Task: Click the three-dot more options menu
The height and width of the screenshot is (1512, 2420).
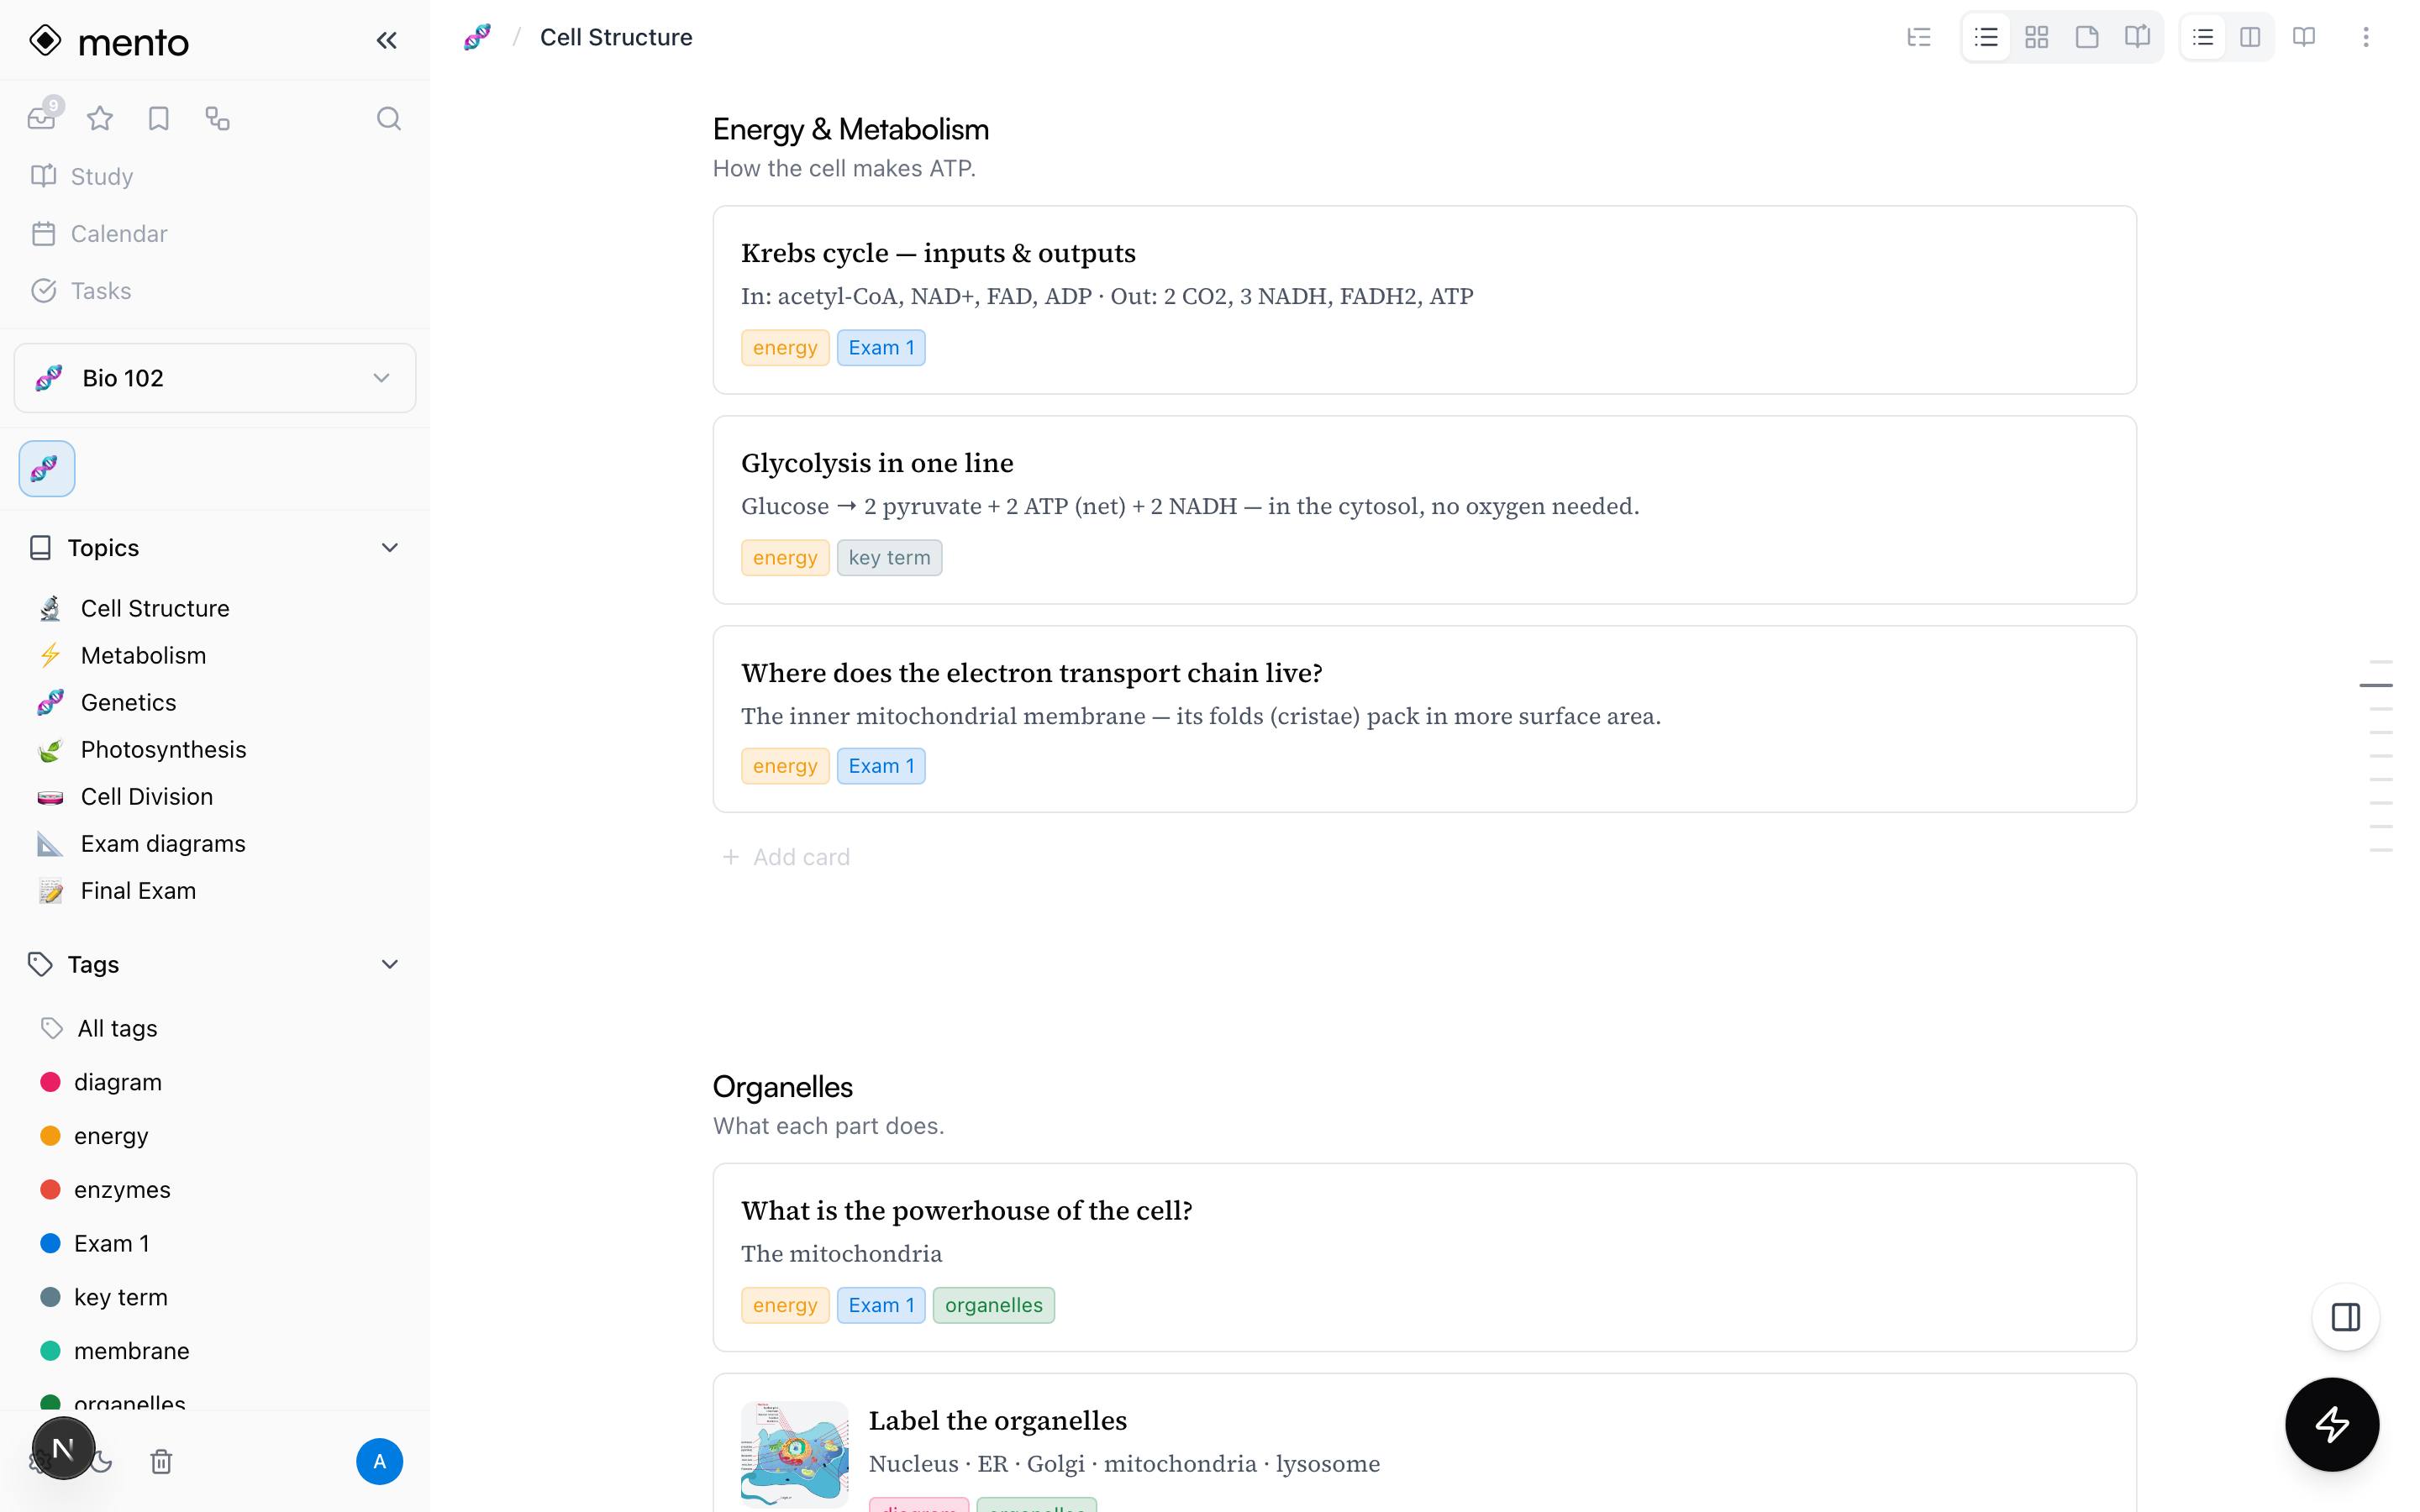Action: click(x=2365, y=37)
